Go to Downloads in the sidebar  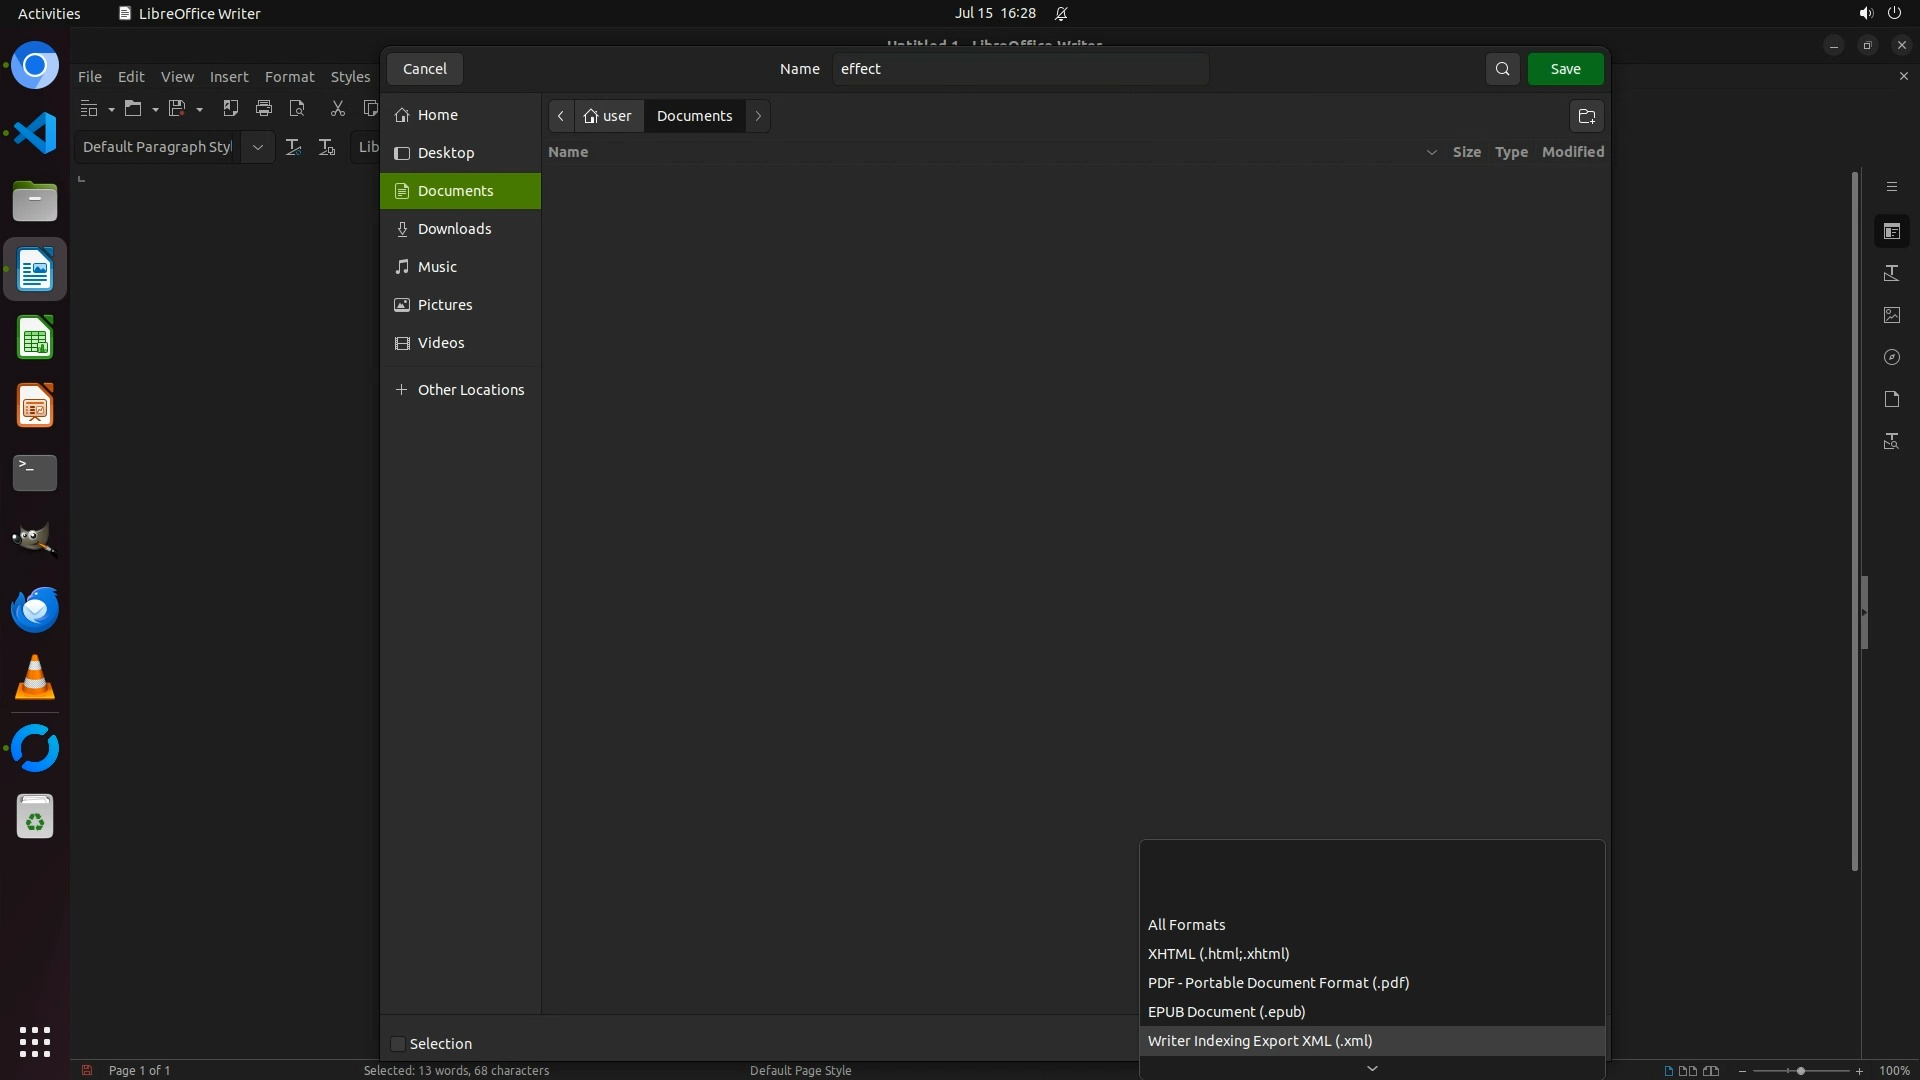click(x=454, y=229)
